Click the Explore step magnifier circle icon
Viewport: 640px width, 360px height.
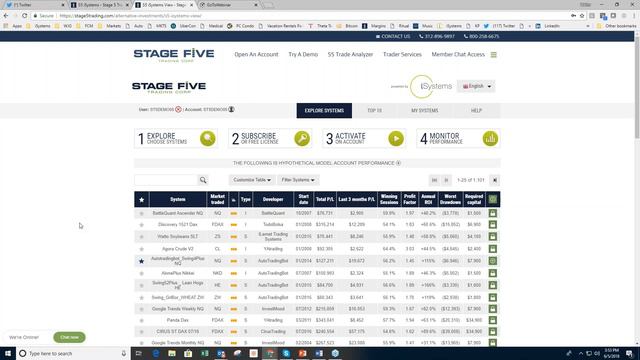pyautogui.click(x=208, y=139)
